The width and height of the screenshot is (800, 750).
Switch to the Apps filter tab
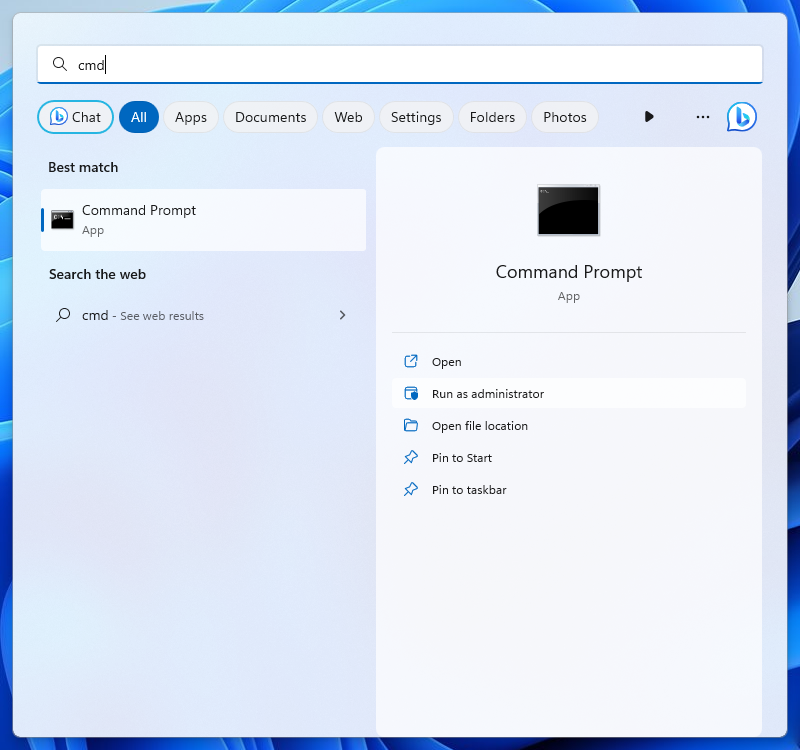click(190, 117)
